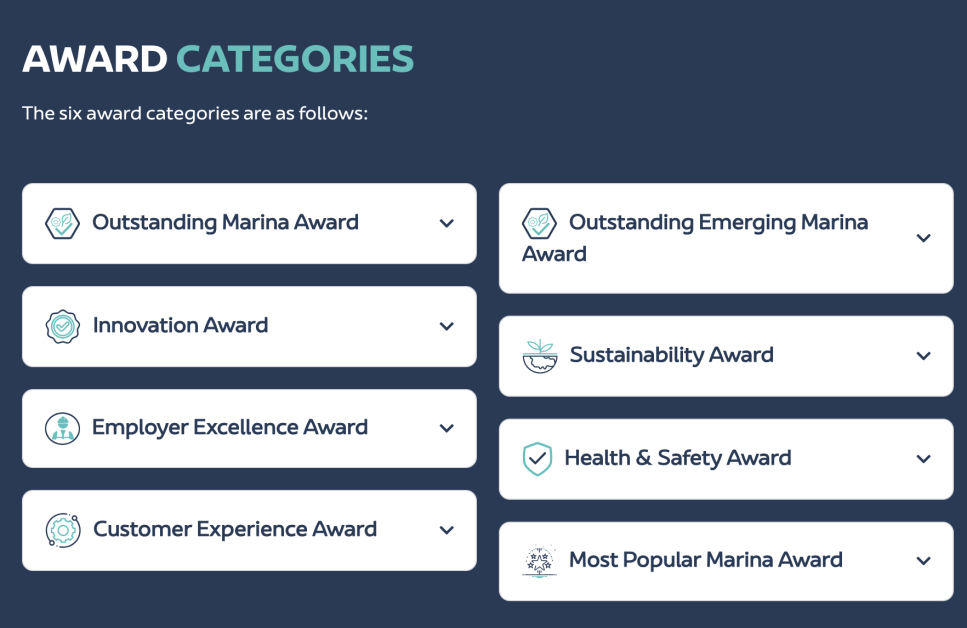Viewport: 967px width, 628px height.
Task: Click the Outstanding Marina Award leaf-check icon
Action: coord(62,223)
